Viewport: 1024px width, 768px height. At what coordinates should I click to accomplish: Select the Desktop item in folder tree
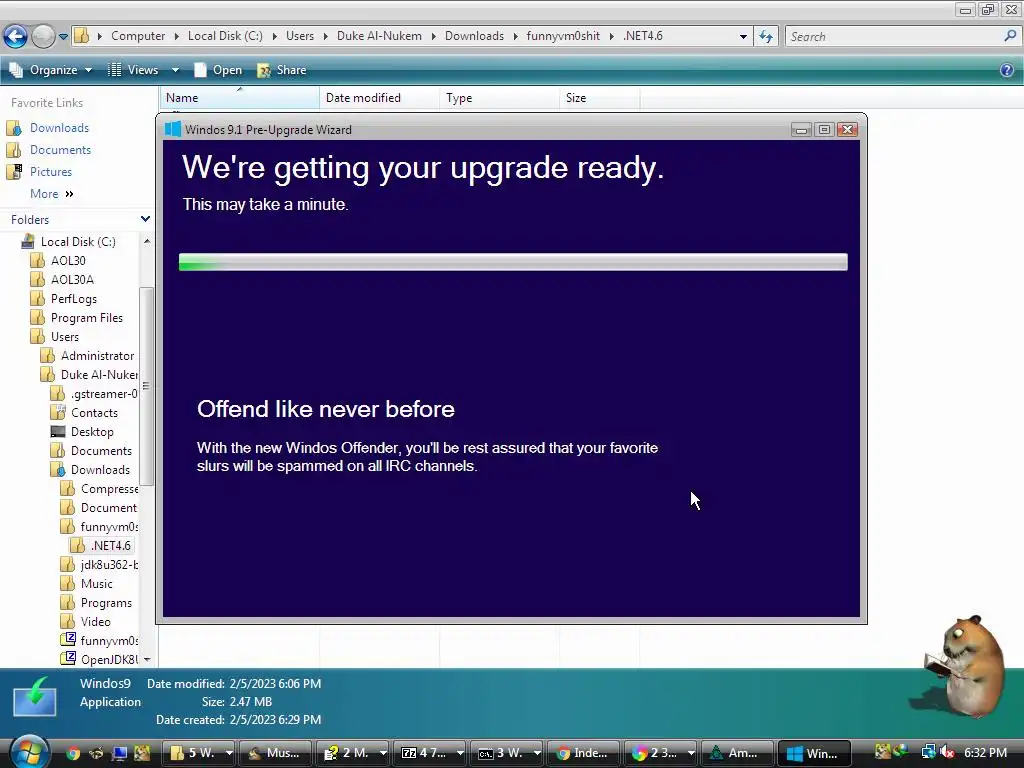[x=92, y=432]
